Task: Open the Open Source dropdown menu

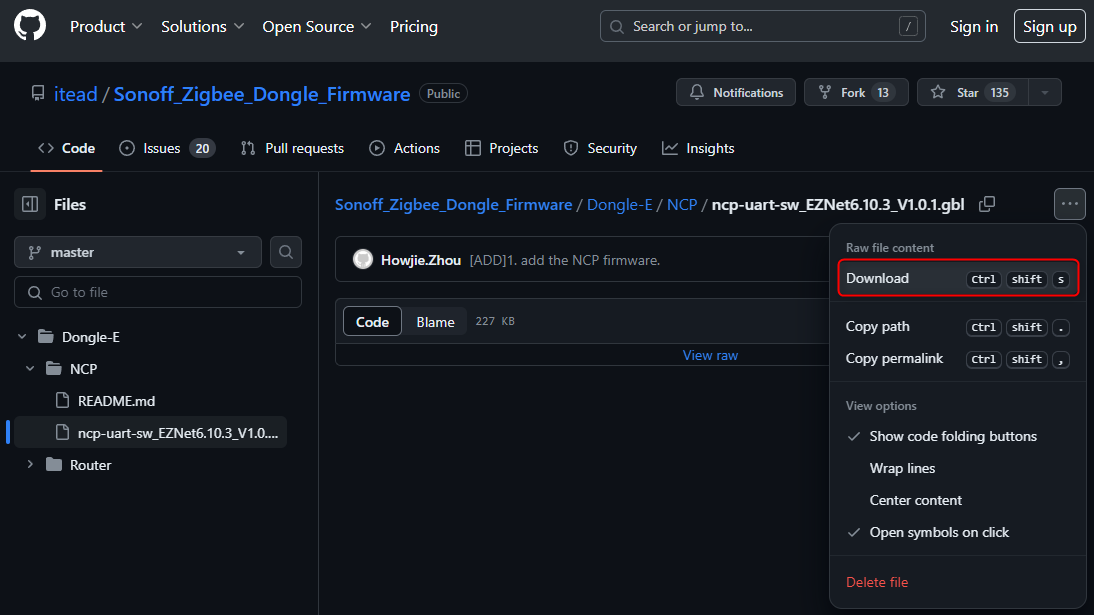Action: (x=317, y=27)
